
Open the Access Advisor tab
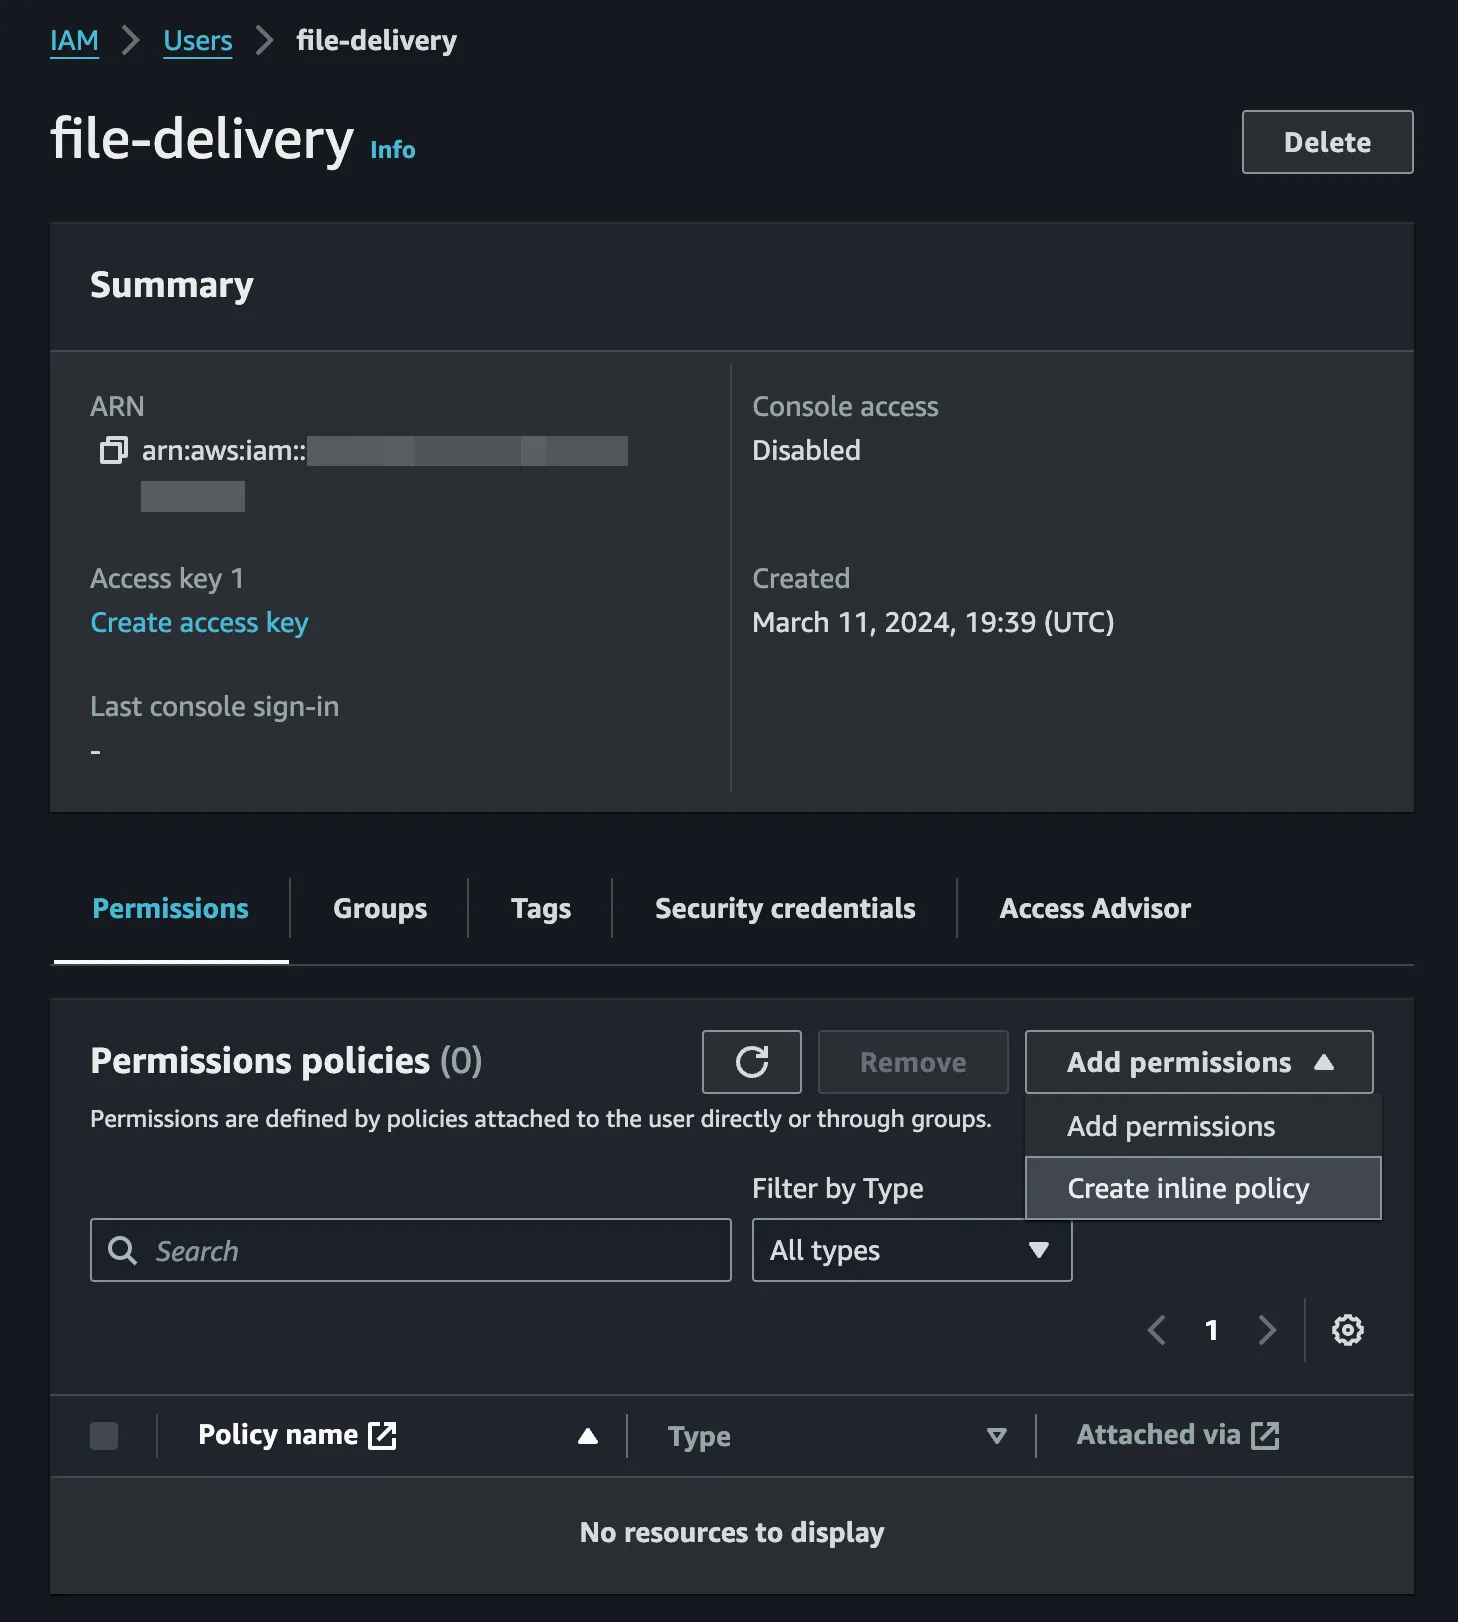(1095, 908)
